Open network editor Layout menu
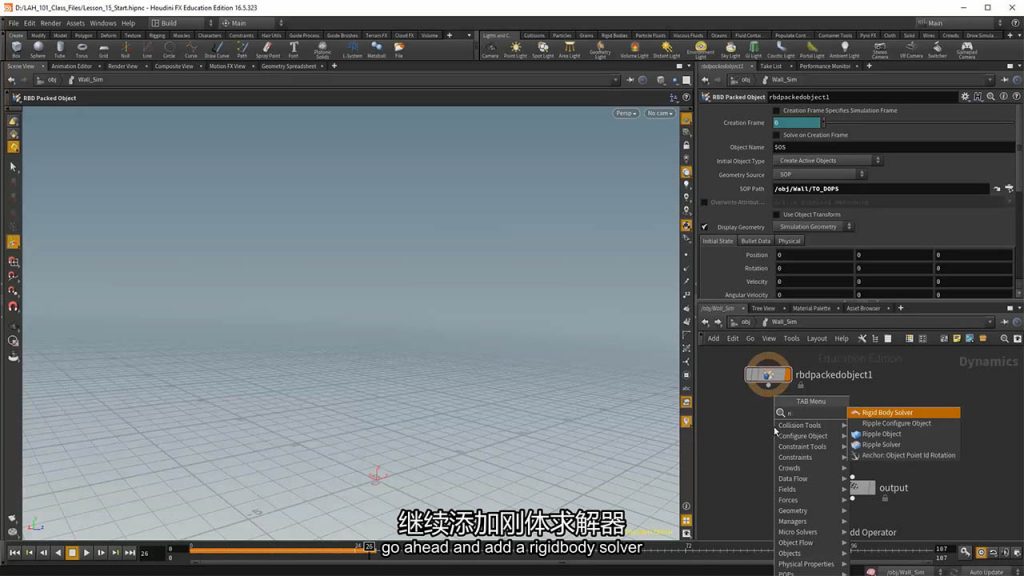Viewport: 1024px width, 576px height. (x=816, y=338)
